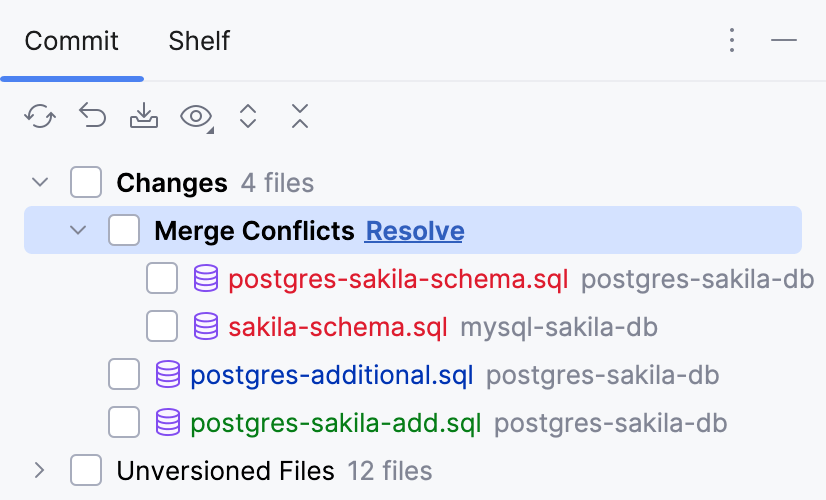Screen dimensions: 826x500
Task: Check the Merge Conflicts checkbox
Action: click(x=124, y=231)
